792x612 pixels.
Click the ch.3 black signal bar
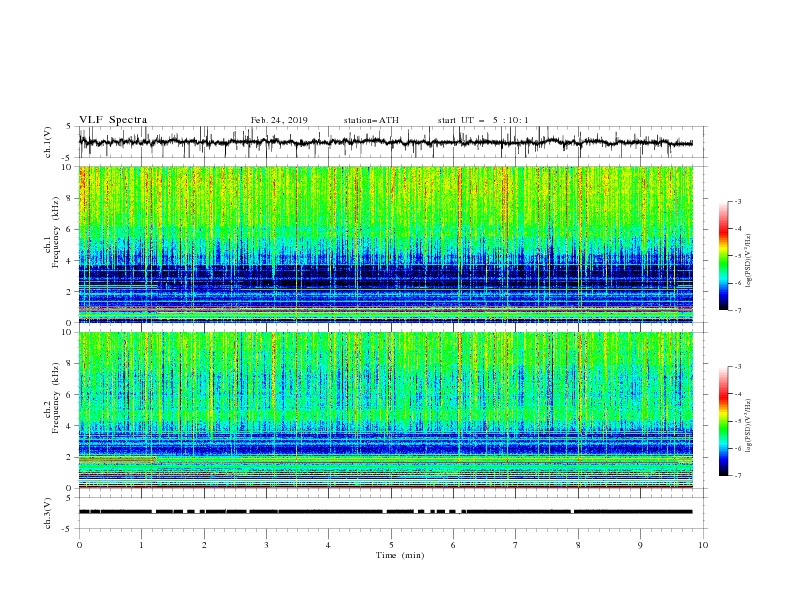click(385, 512)
